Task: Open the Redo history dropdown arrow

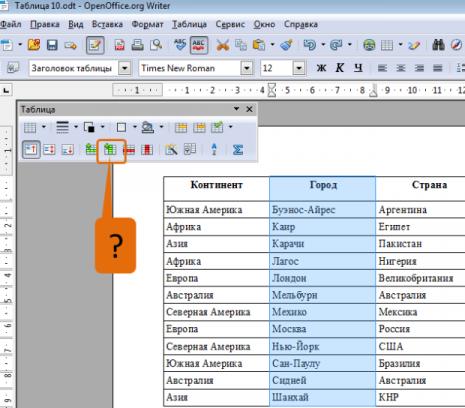Action: coord(350,44)
